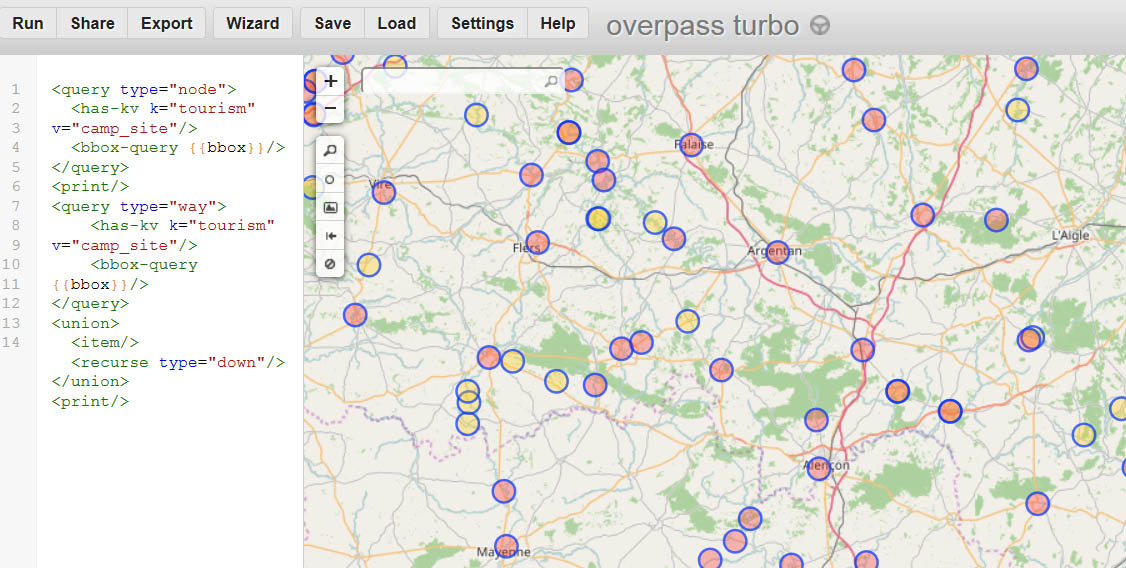Open the Settings dialog
The height and width of the screenshot is (568, 1126).
(482, 23)
